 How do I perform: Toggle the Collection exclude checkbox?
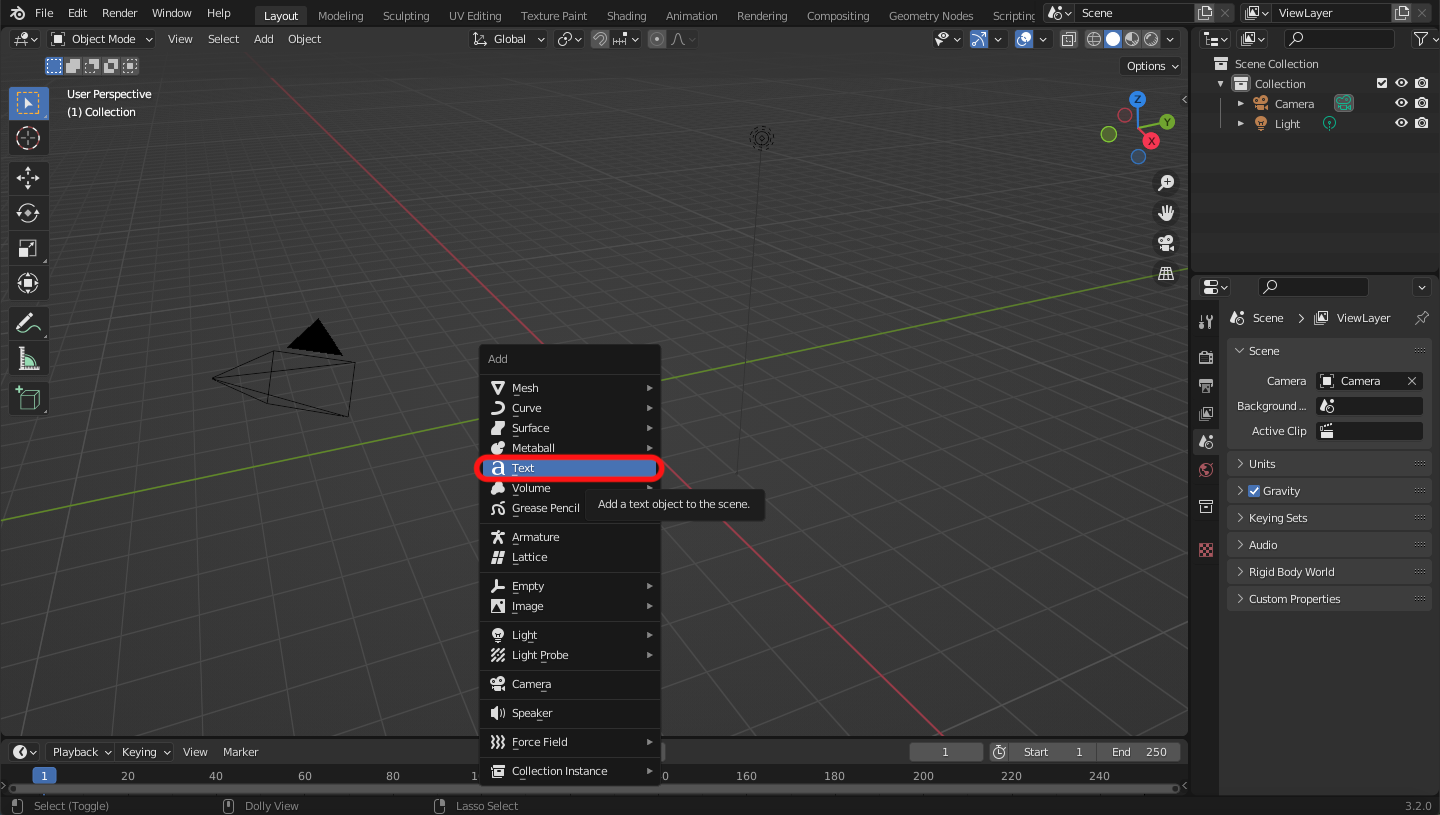(1382, 84)
